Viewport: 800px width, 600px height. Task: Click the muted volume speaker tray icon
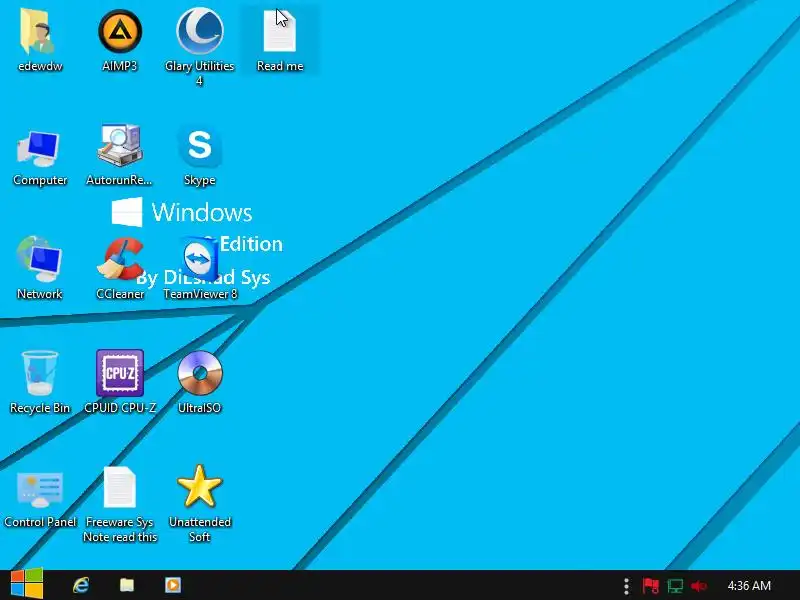tap(698, 586)
